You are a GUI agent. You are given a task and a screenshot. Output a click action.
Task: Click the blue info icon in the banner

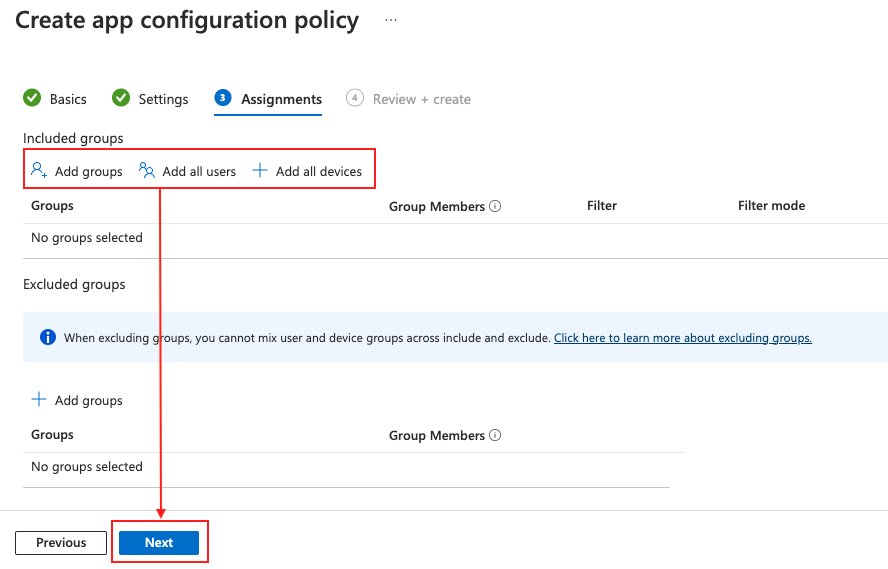tap(47, 338)
